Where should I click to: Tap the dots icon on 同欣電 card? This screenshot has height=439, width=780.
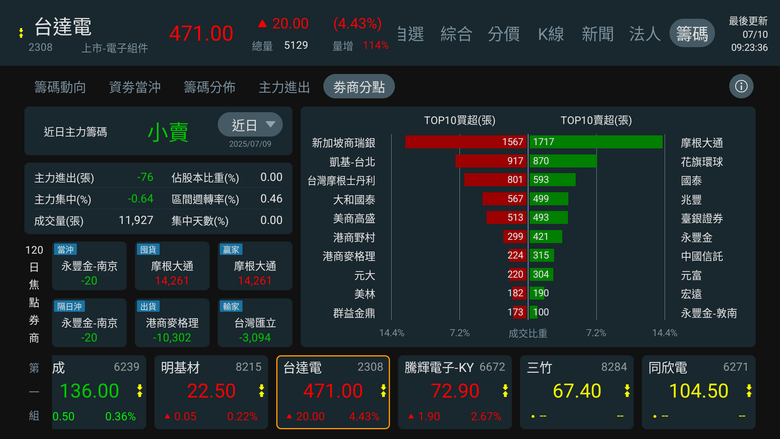click(749, 391)
